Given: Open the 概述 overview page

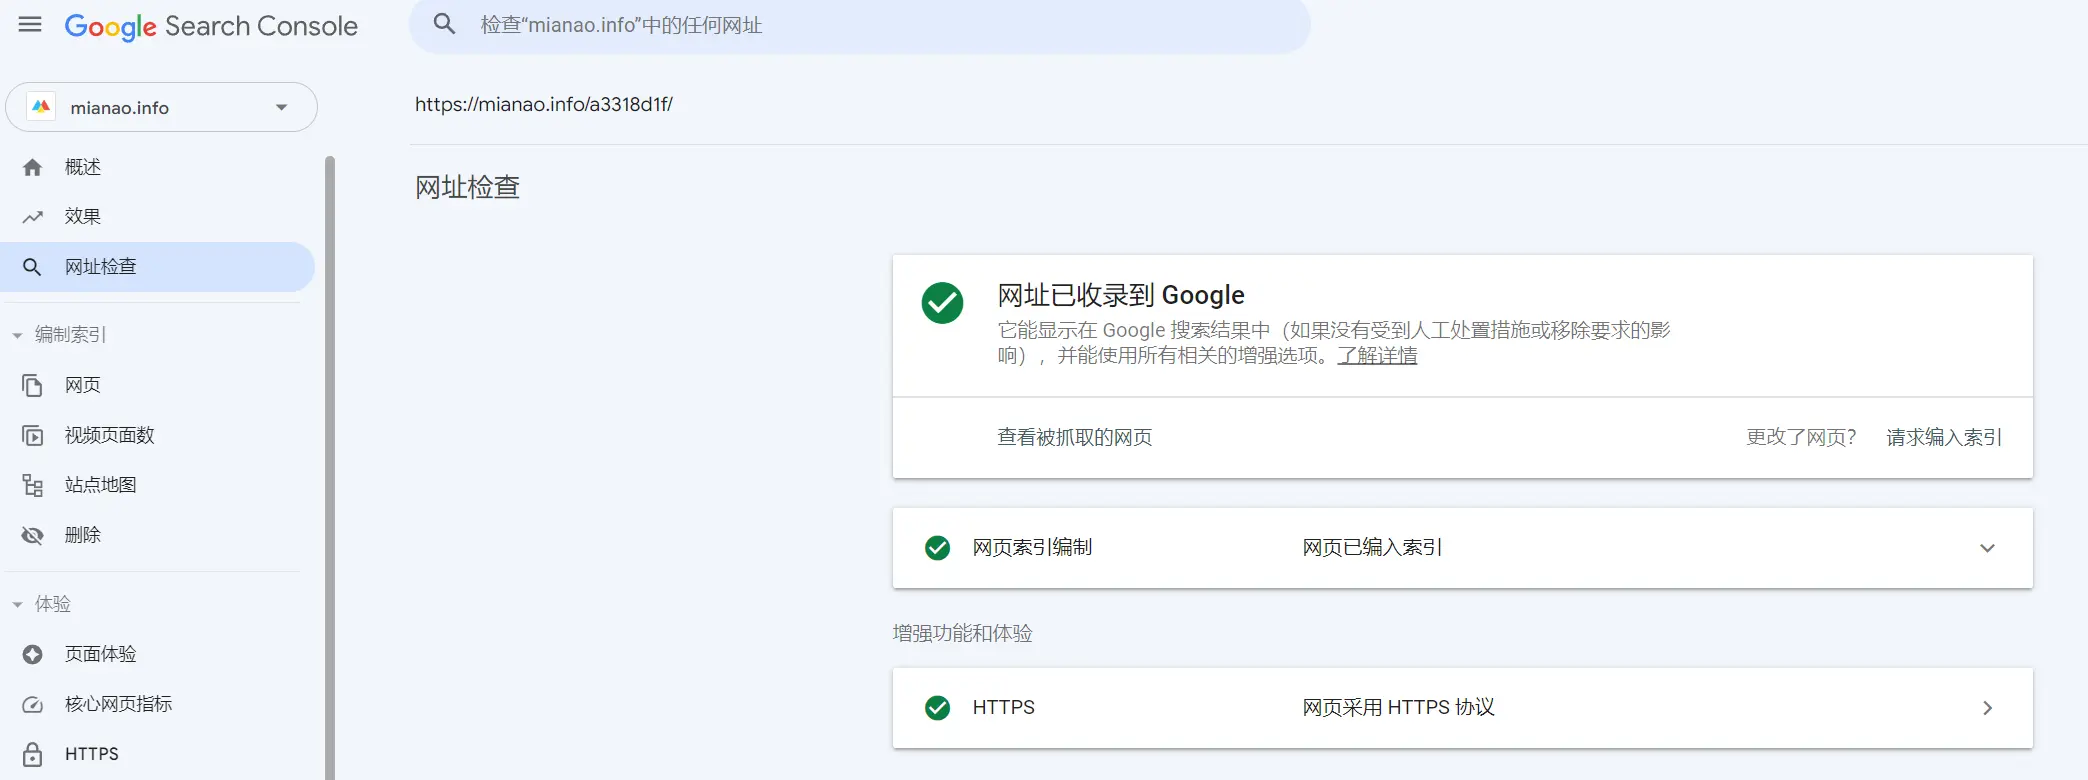Looking at the screenshot, I should 83,167.
